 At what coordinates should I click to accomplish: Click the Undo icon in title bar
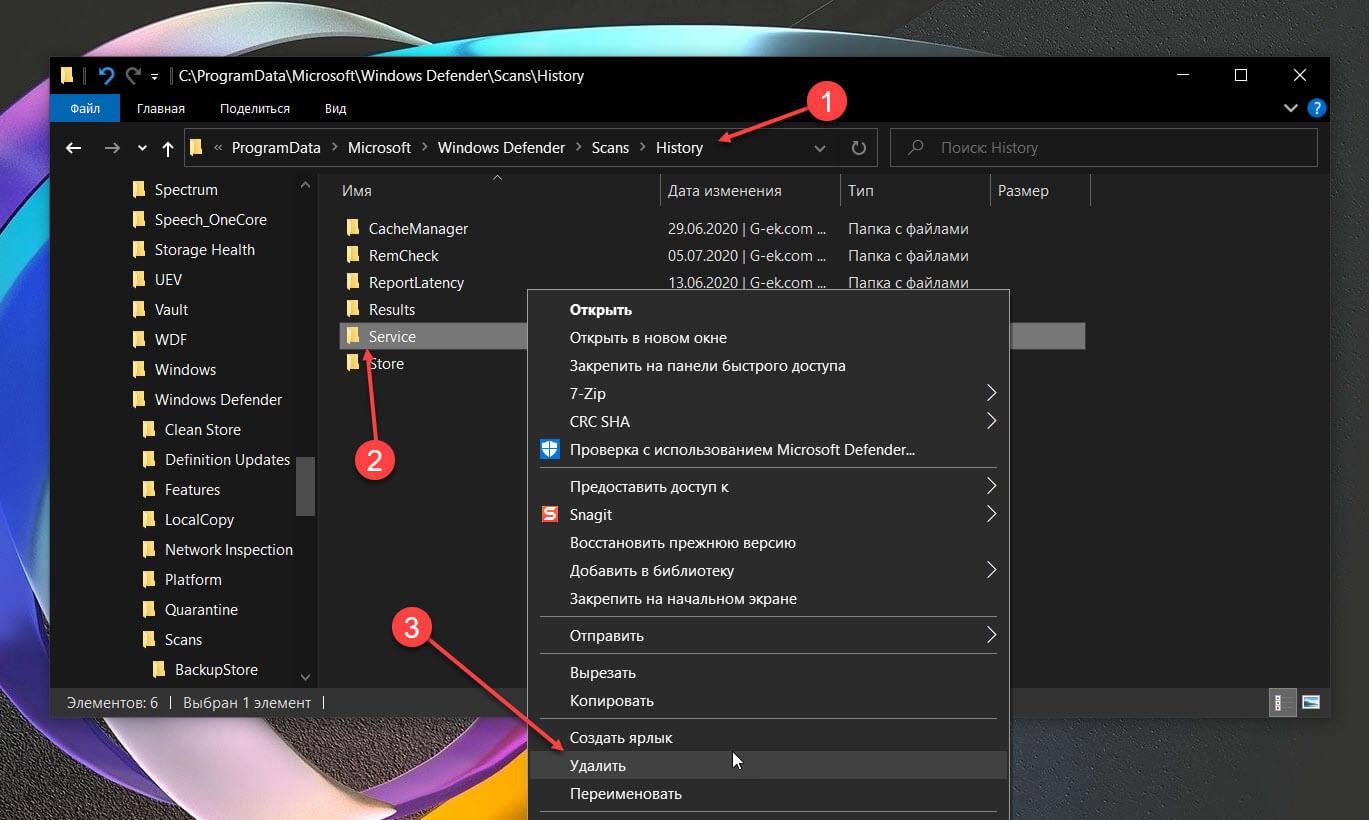pyautogui.click(x=106, y=76)
